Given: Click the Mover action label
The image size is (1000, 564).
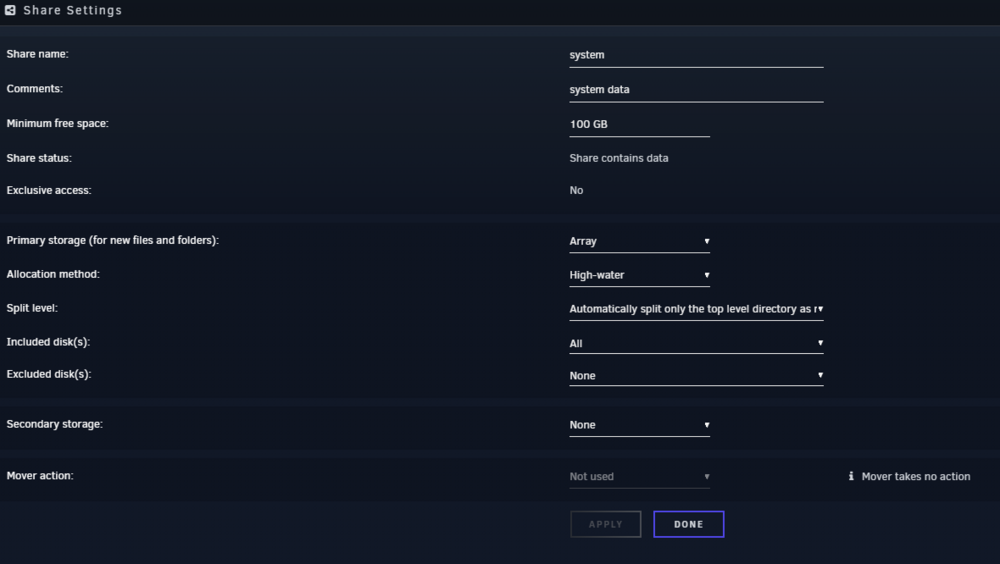Looking at the screenshot, I should coord(40,475).
